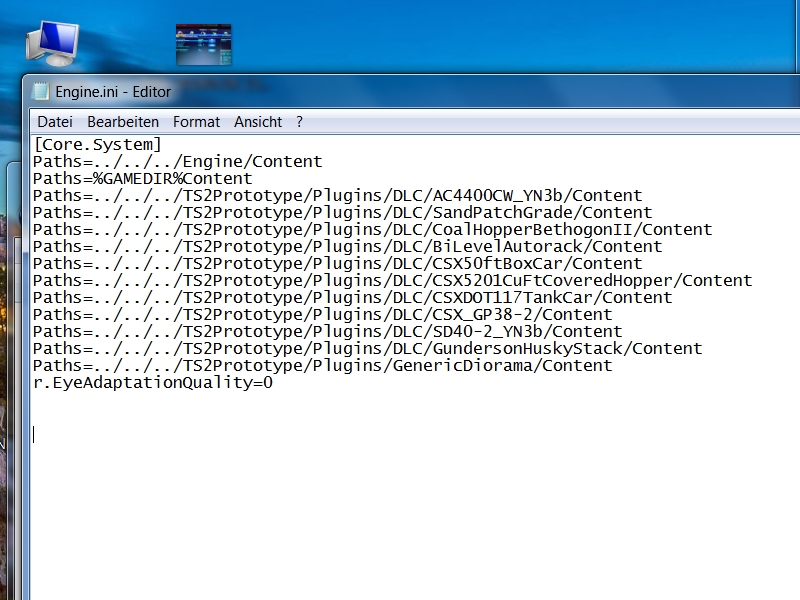Click the BiLevelAutorack path line

pos(347,246)
